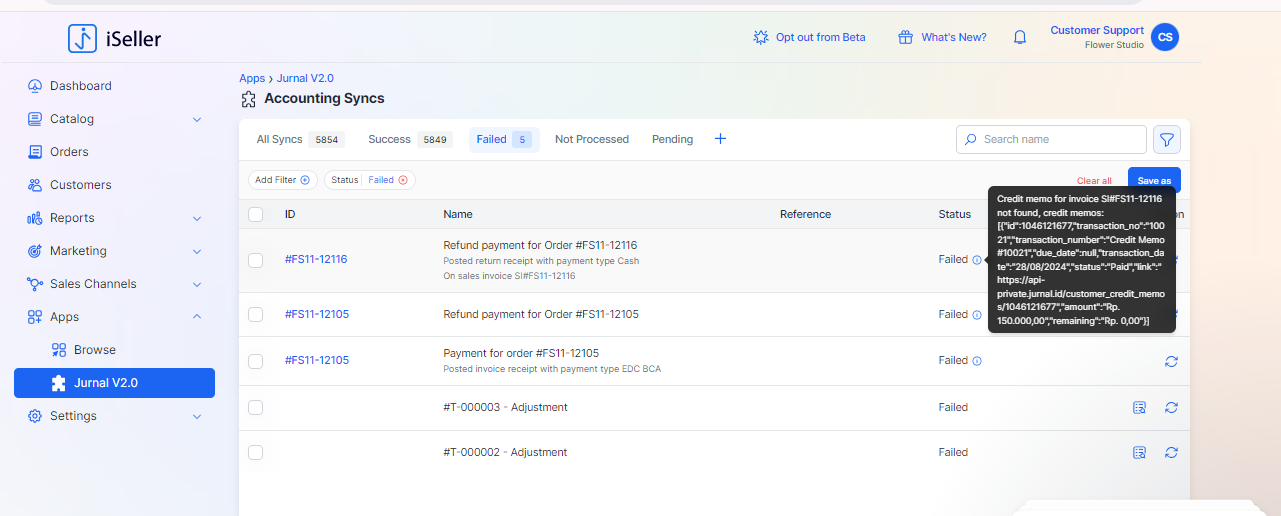The width and height of the screenshot is (1281, 516).
Task: Click the Save as button
Action: 1154,180
